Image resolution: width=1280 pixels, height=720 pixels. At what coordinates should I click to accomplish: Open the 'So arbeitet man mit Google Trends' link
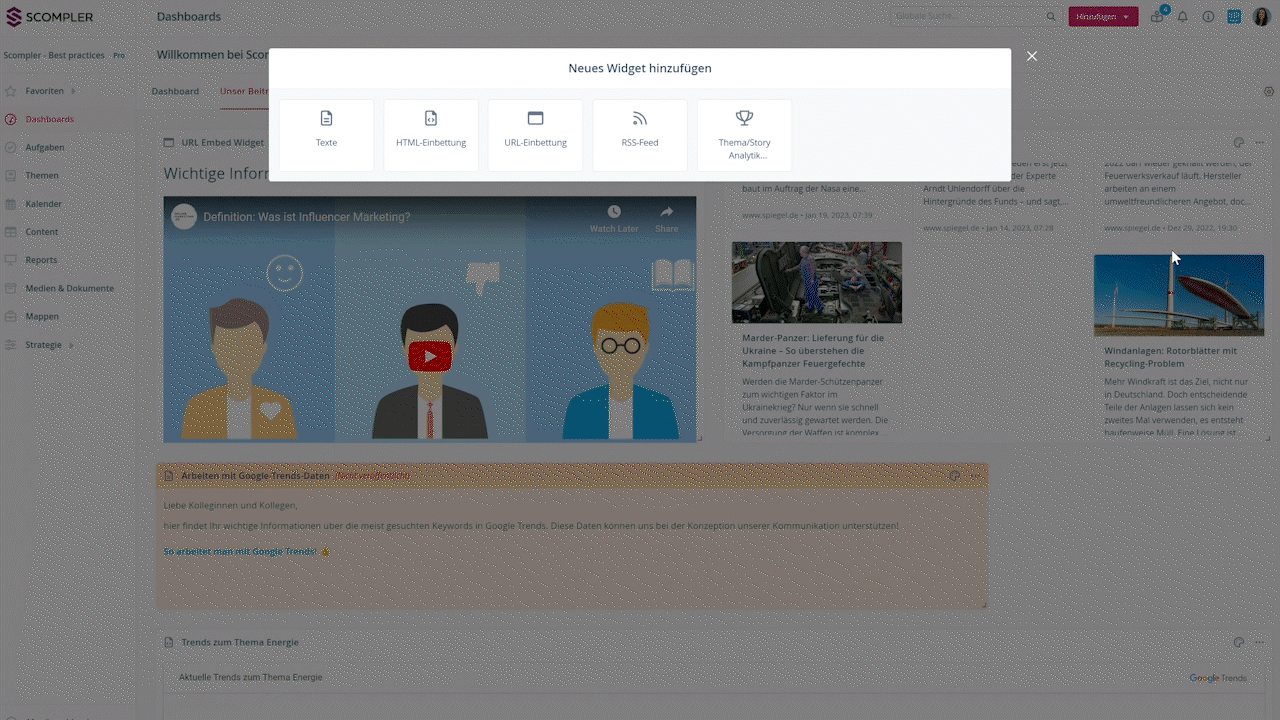(x=240, y=552)
